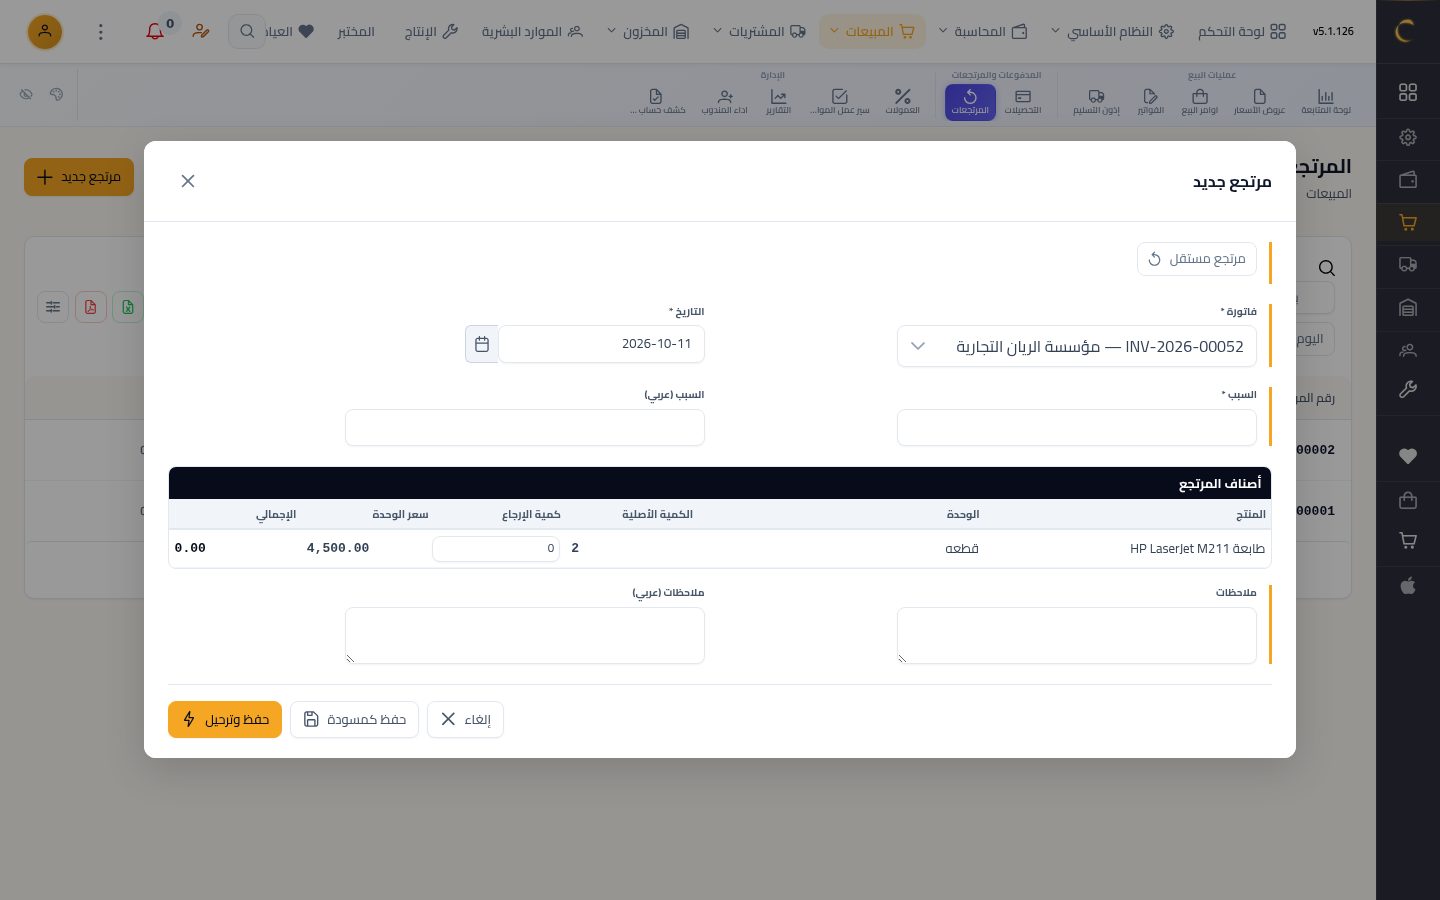This screenshot has height=900, width=1440.
Task: Open the المشتريات menu
Action: [x=759, y=31]
